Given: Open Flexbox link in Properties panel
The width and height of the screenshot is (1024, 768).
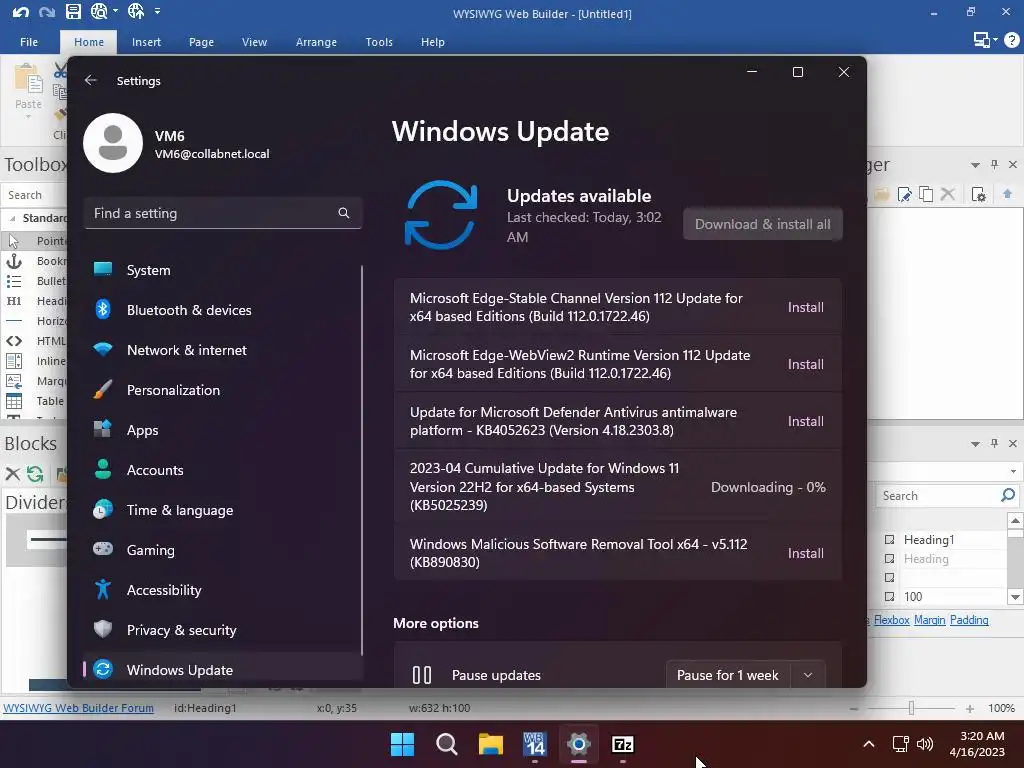Looking at the screenshot, I should click(891, 620).
